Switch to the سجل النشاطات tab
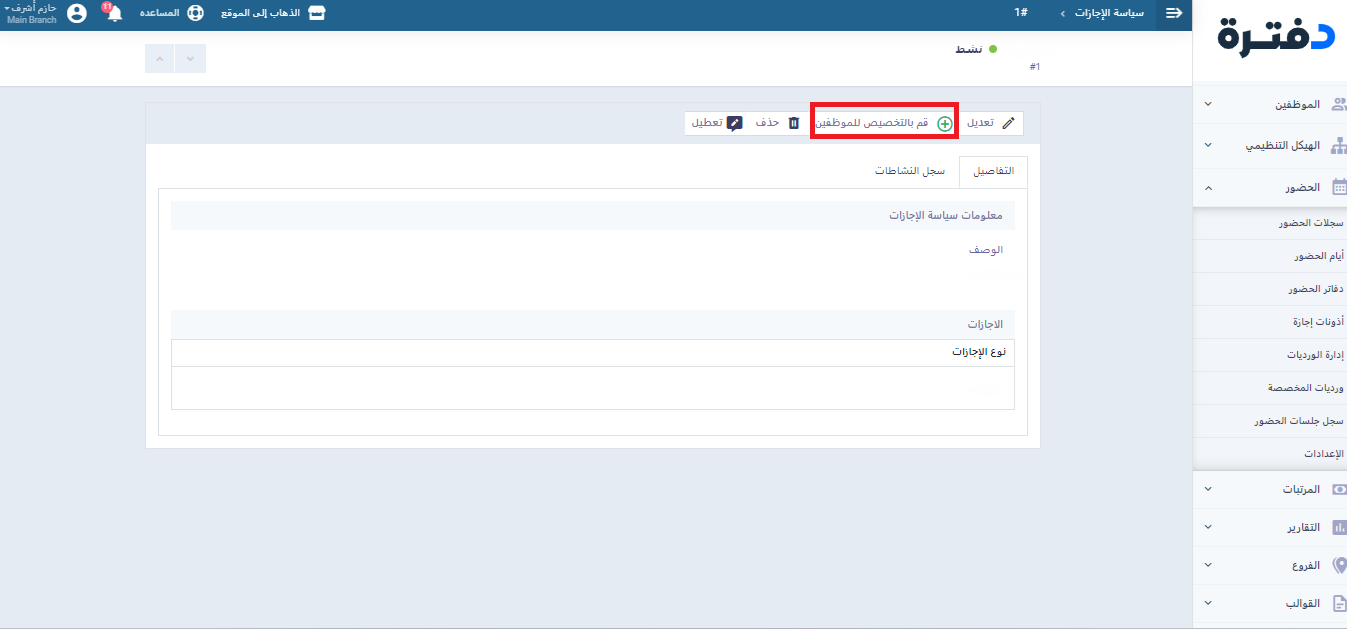Image resolution: width=1347 pixels, height=629 pixels. point(909,171)
